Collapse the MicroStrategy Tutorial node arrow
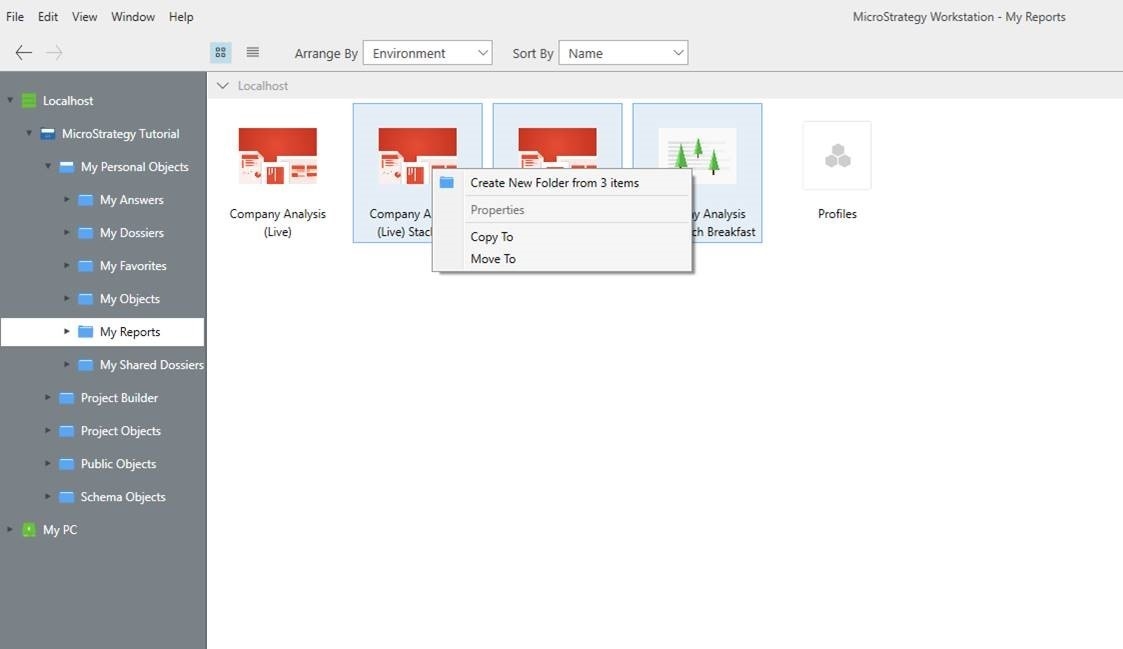This screenshot has height=649, width=1123. pos(29,133)
